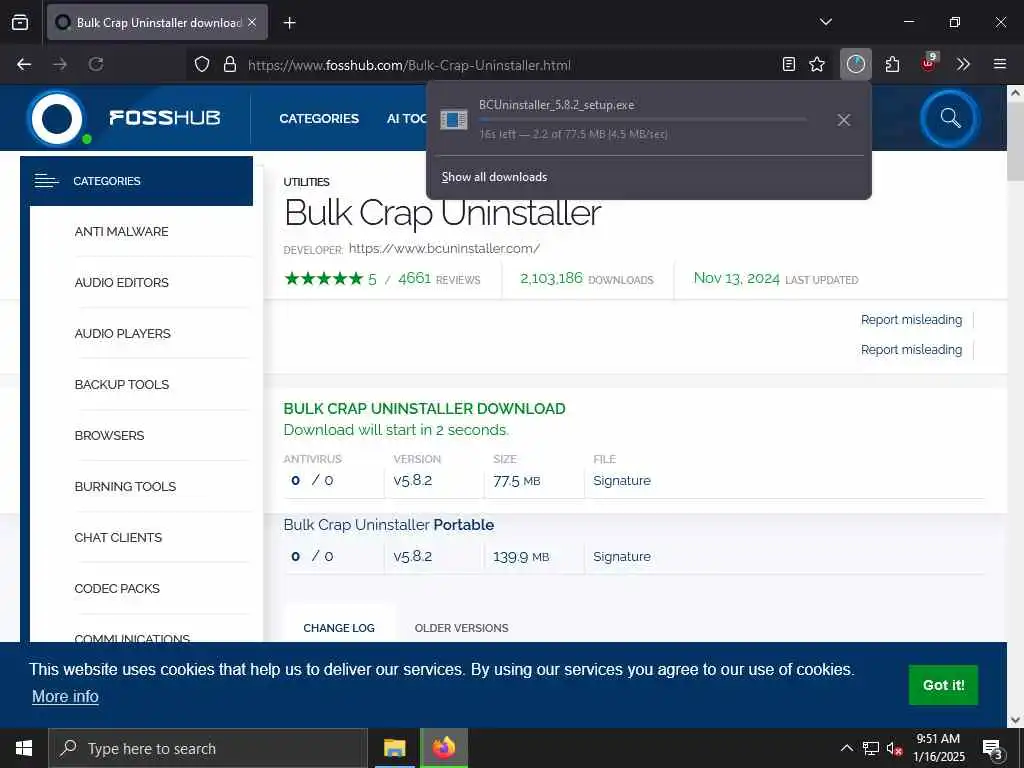Click the taskbar search box
Screen dimensions: 1024x768
[x=208, y=748]
